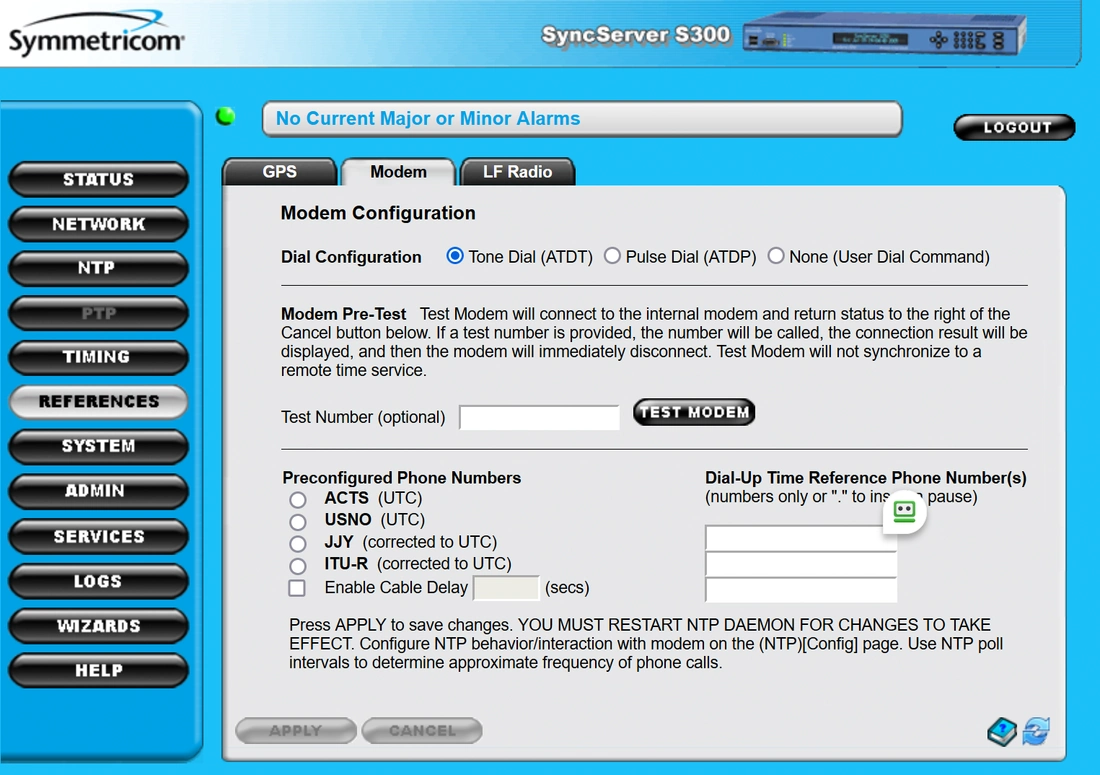The width and height of the screenshot is (1100, 775).
Task: Select ACTS (UTC) phone number
Action: click(x=297, y=499)
